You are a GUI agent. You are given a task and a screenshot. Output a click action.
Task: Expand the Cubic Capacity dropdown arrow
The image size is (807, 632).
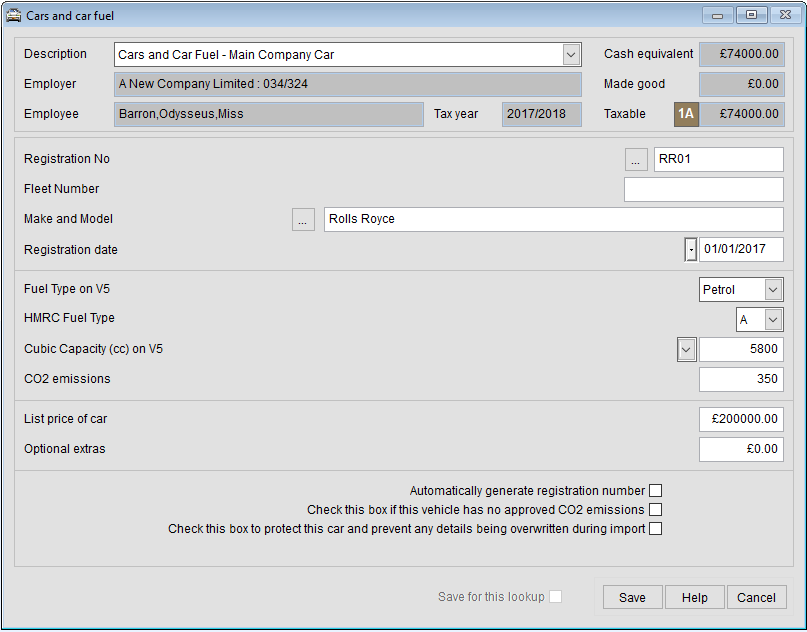[686, 349]
